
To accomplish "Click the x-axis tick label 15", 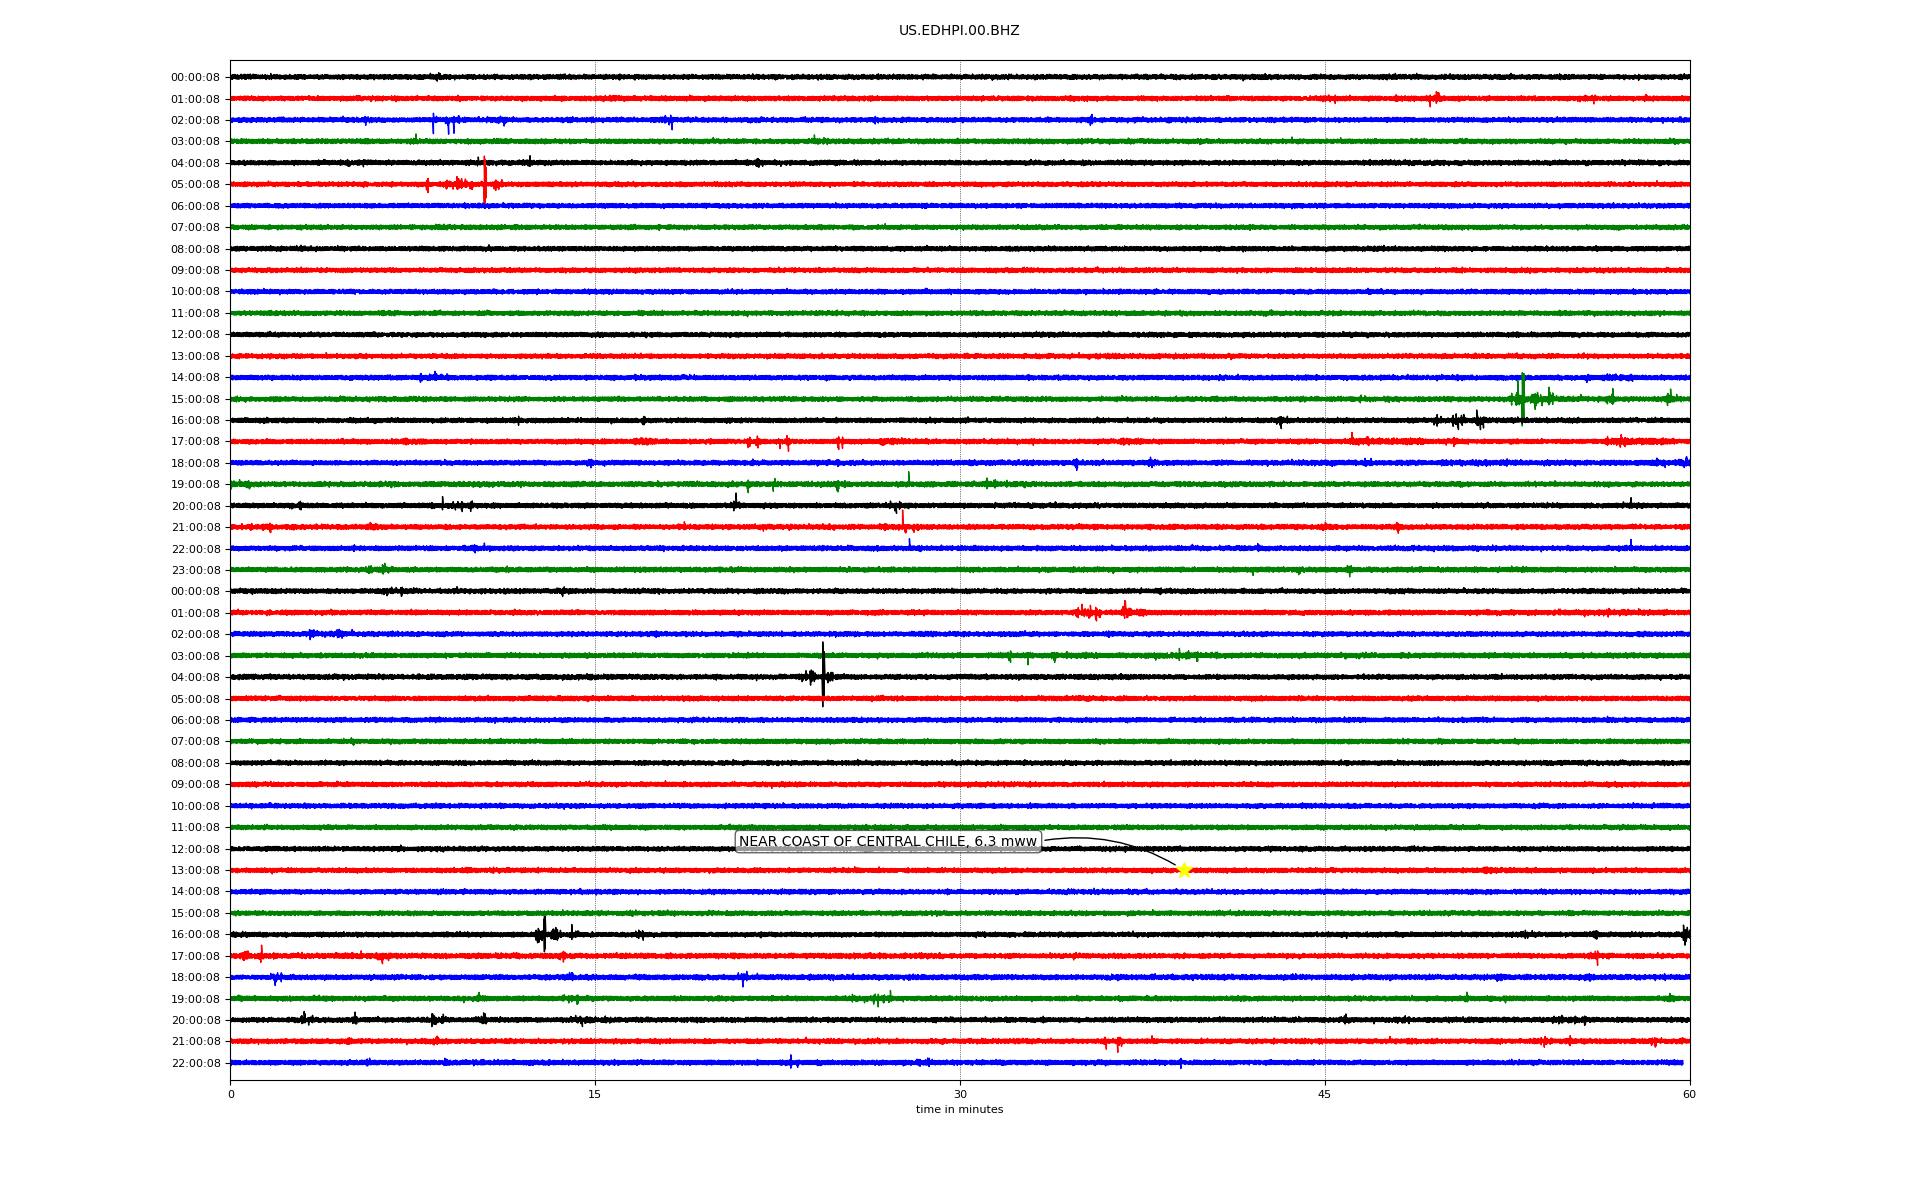I will pyautogui.click(x=595, y=1094).
